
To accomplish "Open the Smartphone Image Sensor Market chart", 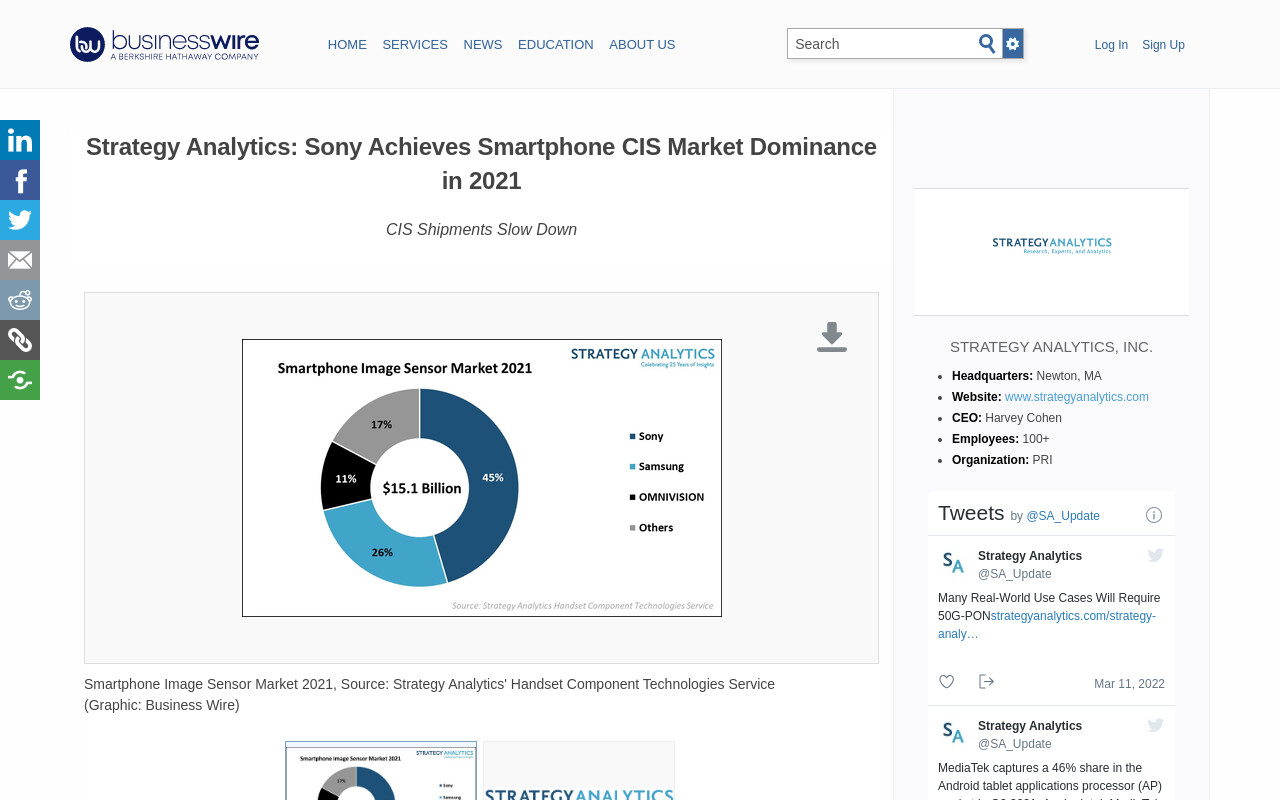I will coord(482,478).
